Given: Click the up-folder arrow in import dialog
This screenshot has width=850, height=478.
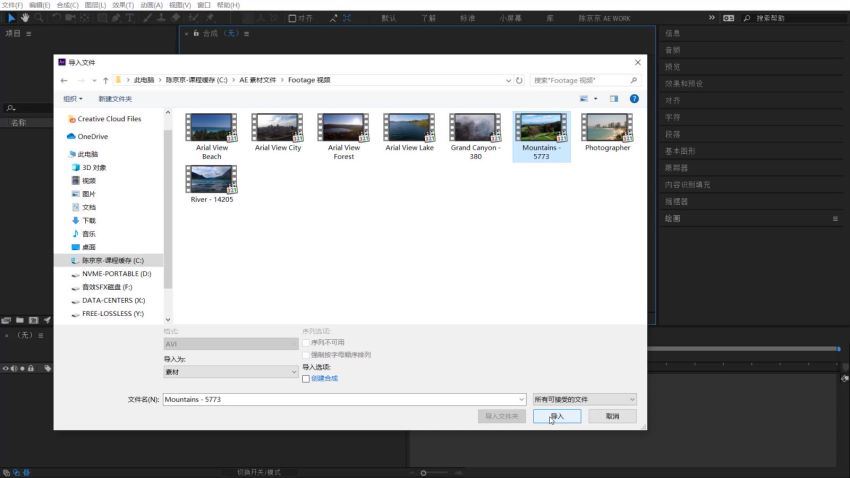Looking at the screenshot, I should 106,80.
